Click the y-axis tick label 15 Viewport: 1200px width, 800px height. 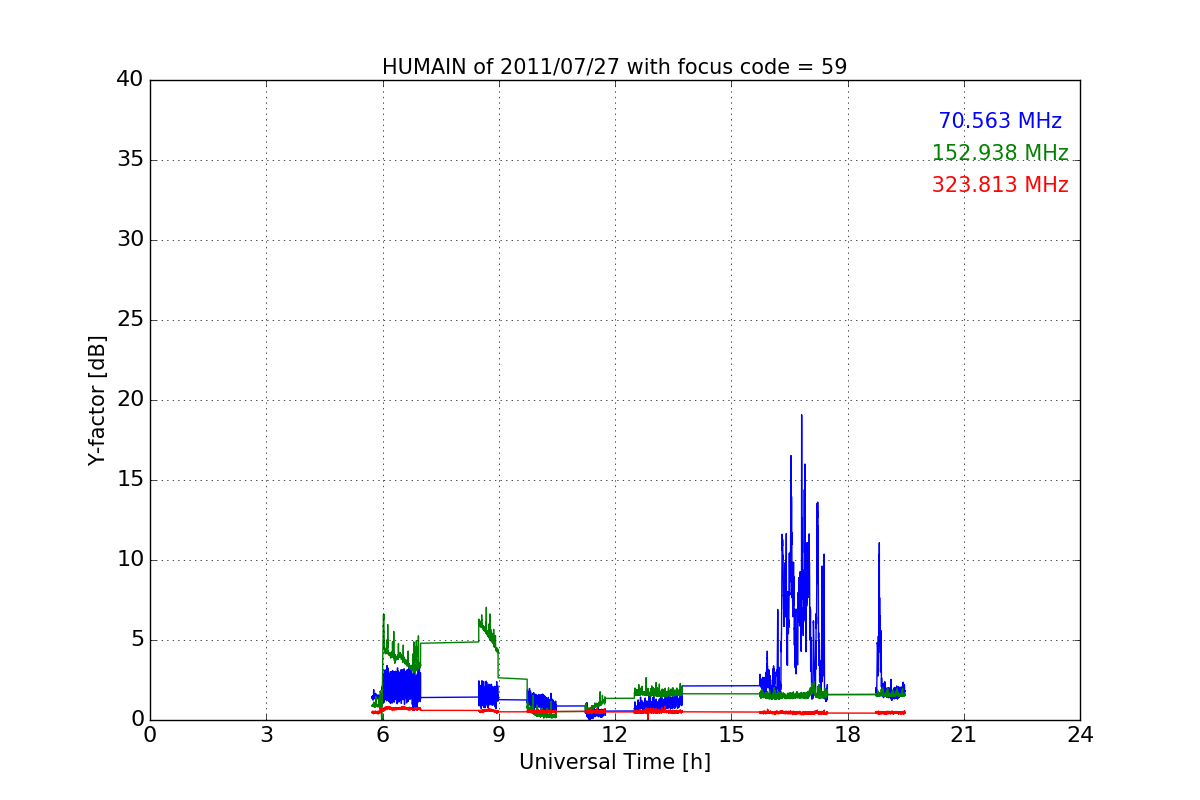click(130, 480)
